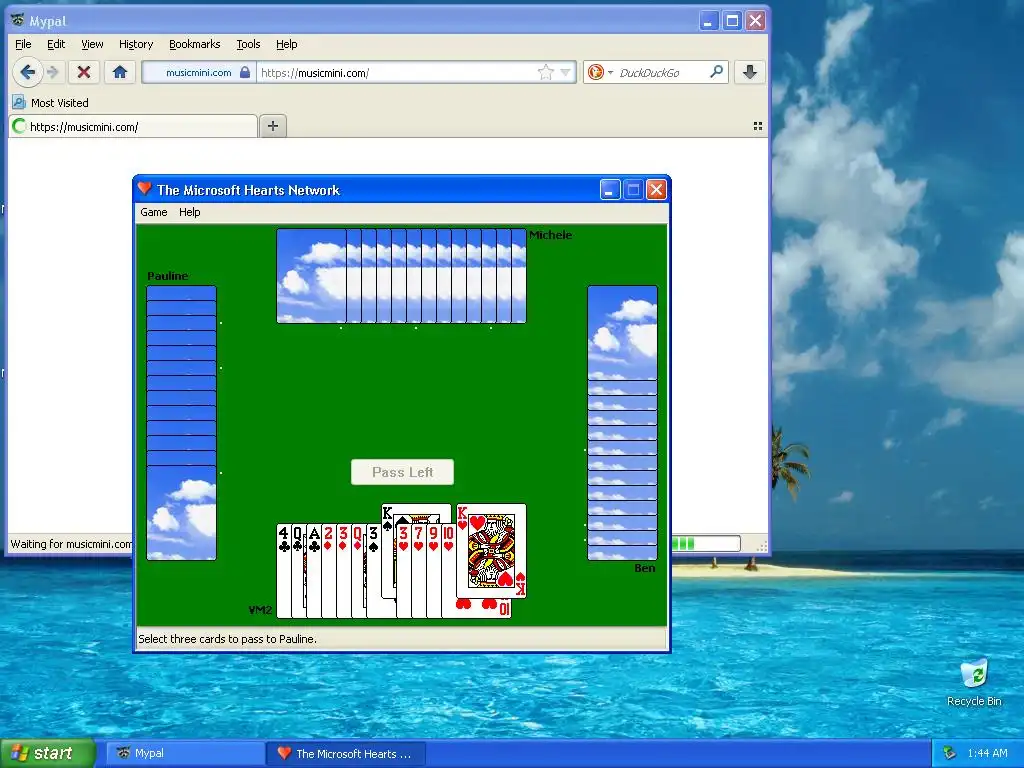Click the Hearts window title heart icon
This screenshot has height=768, width=1024.
tap(145, 189)
